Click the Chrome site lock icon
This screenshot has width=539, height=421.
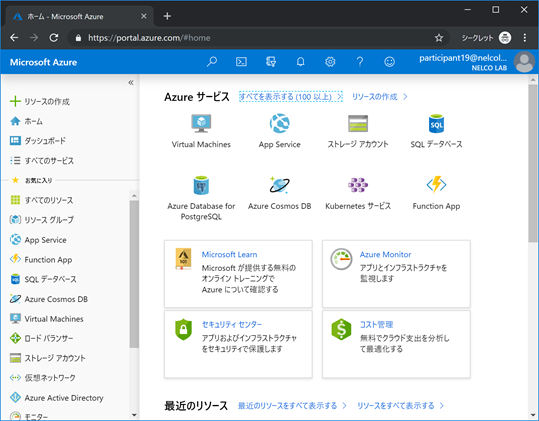point(78,38)
